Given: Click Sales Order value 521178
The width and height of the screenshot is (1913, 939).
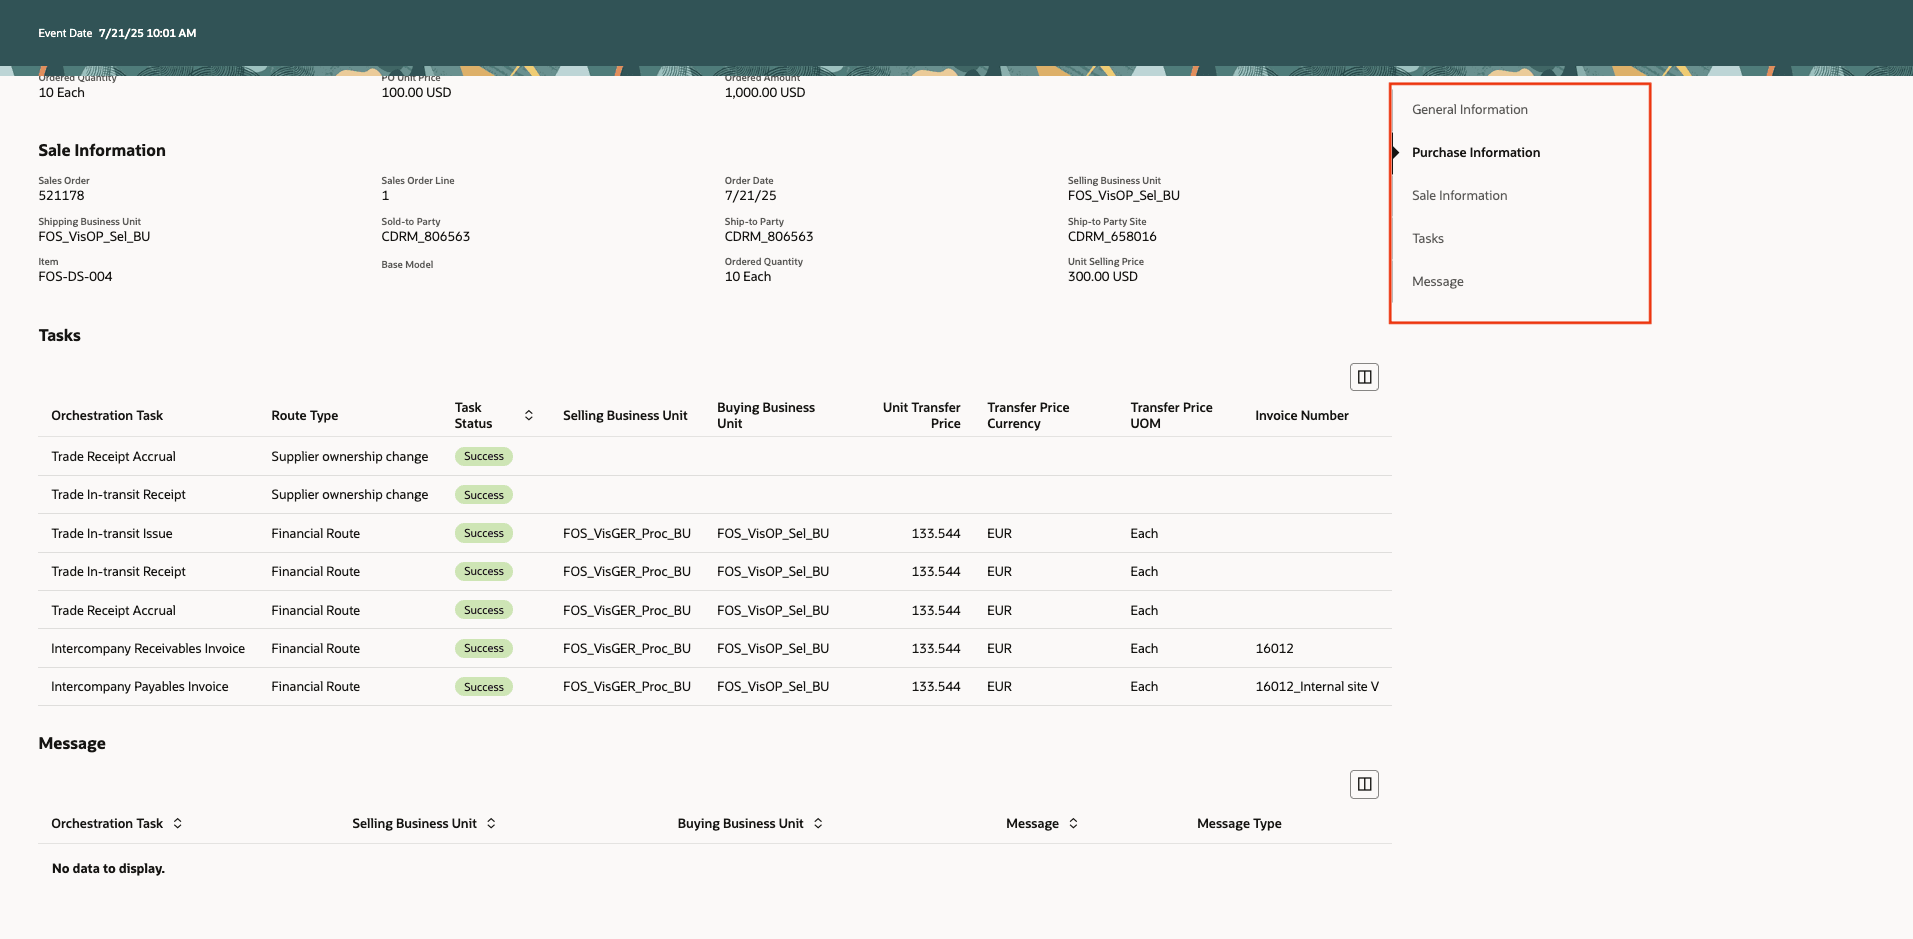Looking at the screenshot, I should pos(61,196).
